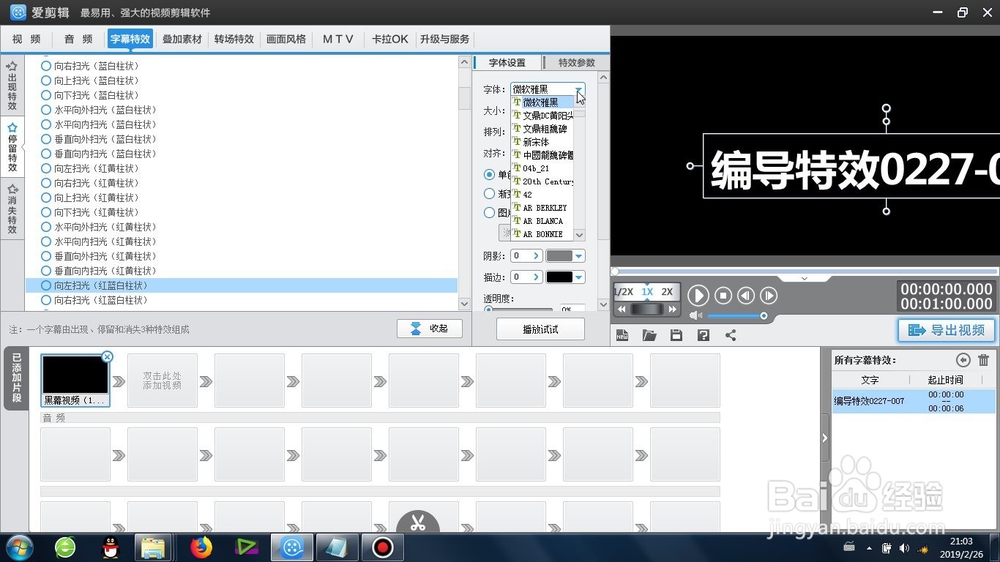The height and width of the screenshot is (562, 1000).
Task: Click the taskbar volume tray icon
Action: click(x=904, y=548)
